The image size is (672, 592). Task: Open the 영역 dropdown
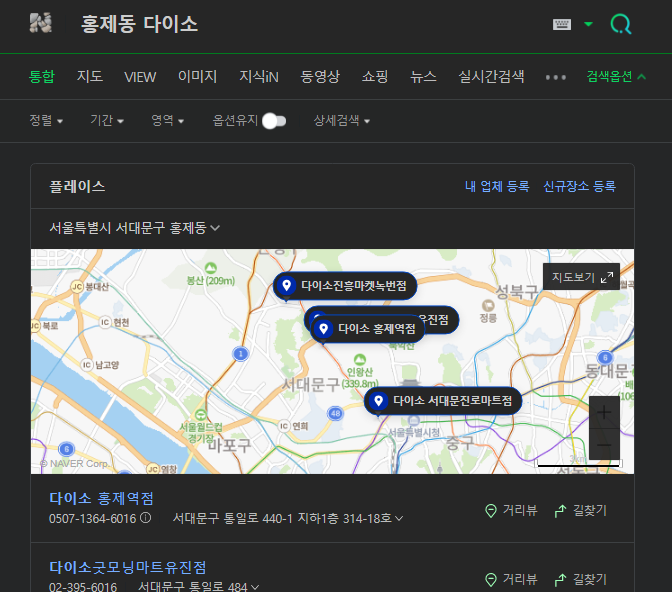pyautogui.click(x=168, y=120)
